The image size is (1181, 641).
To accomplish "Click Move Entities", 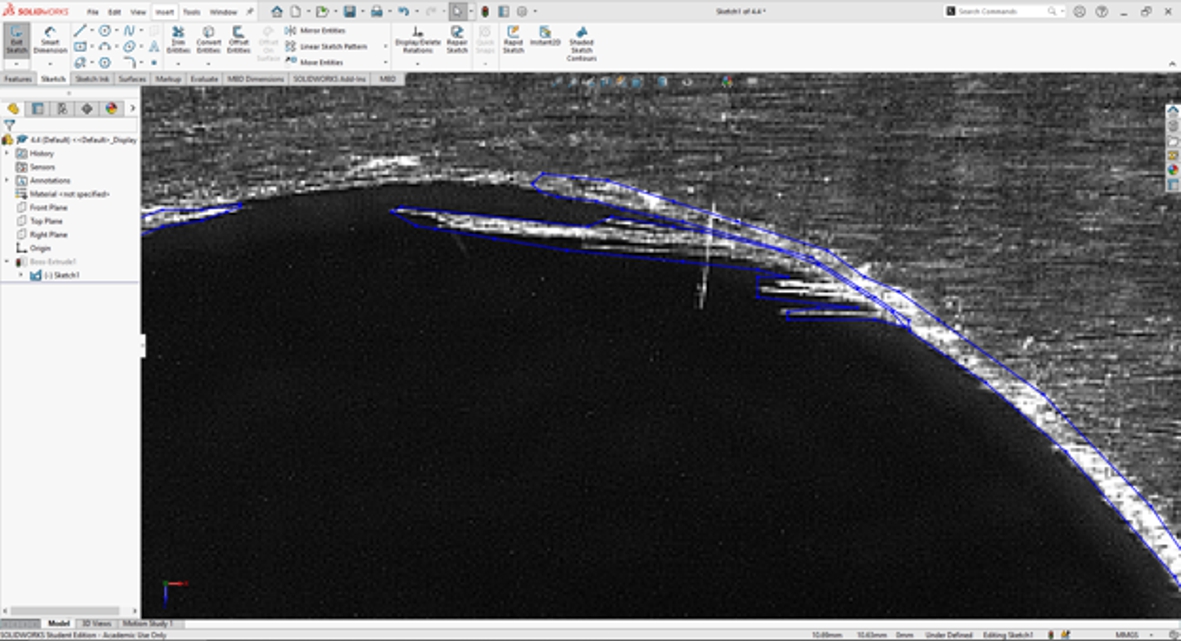I will pyautogui.click(x=314, y=63).
